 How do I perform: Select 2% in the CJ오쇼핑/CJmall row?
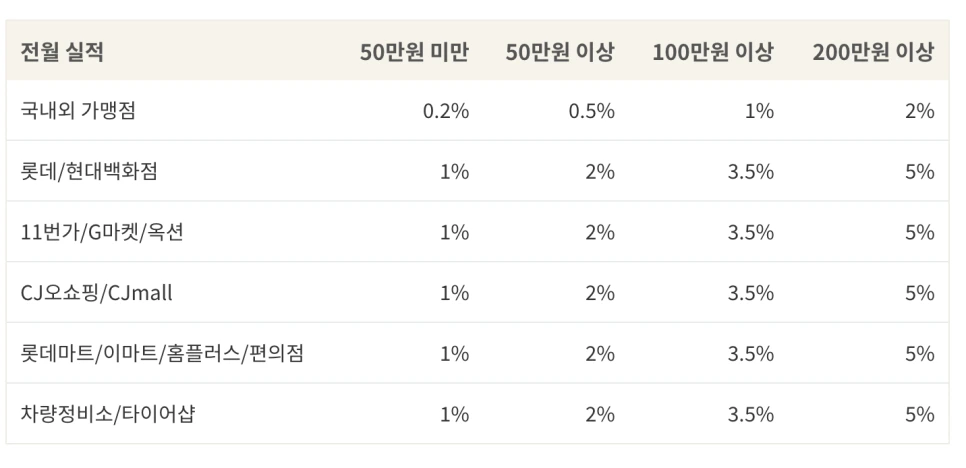600,293
